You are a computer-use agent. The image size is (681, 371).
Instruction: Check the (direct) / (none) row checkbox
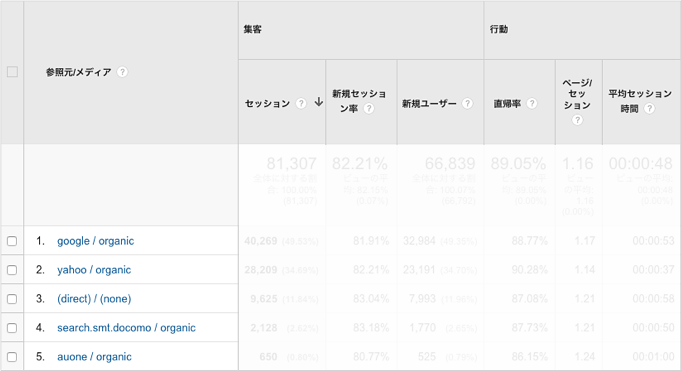[x=12, y=299]
